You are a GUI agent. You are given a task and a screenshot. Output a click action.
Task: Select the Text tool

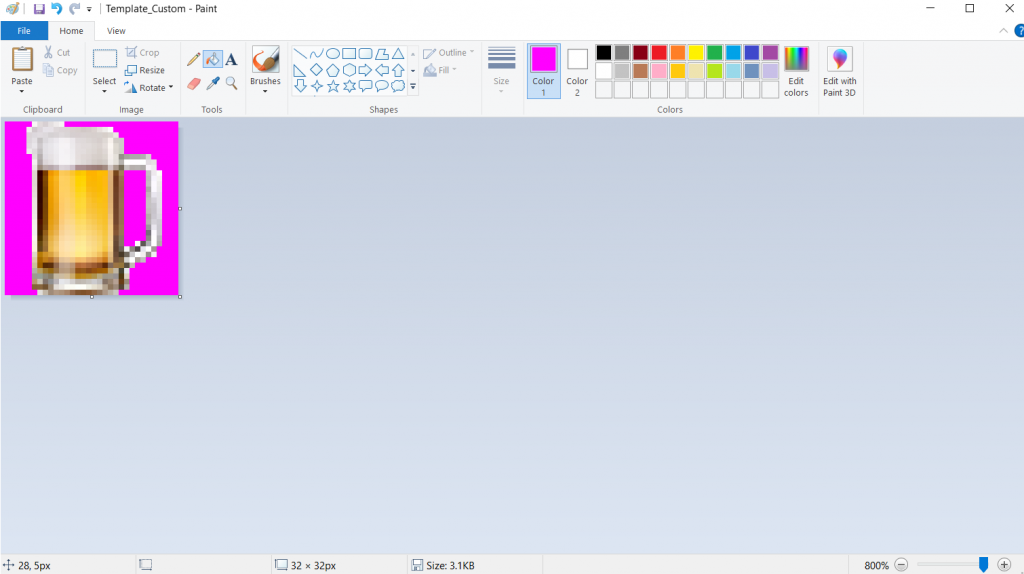coord(231,60)
